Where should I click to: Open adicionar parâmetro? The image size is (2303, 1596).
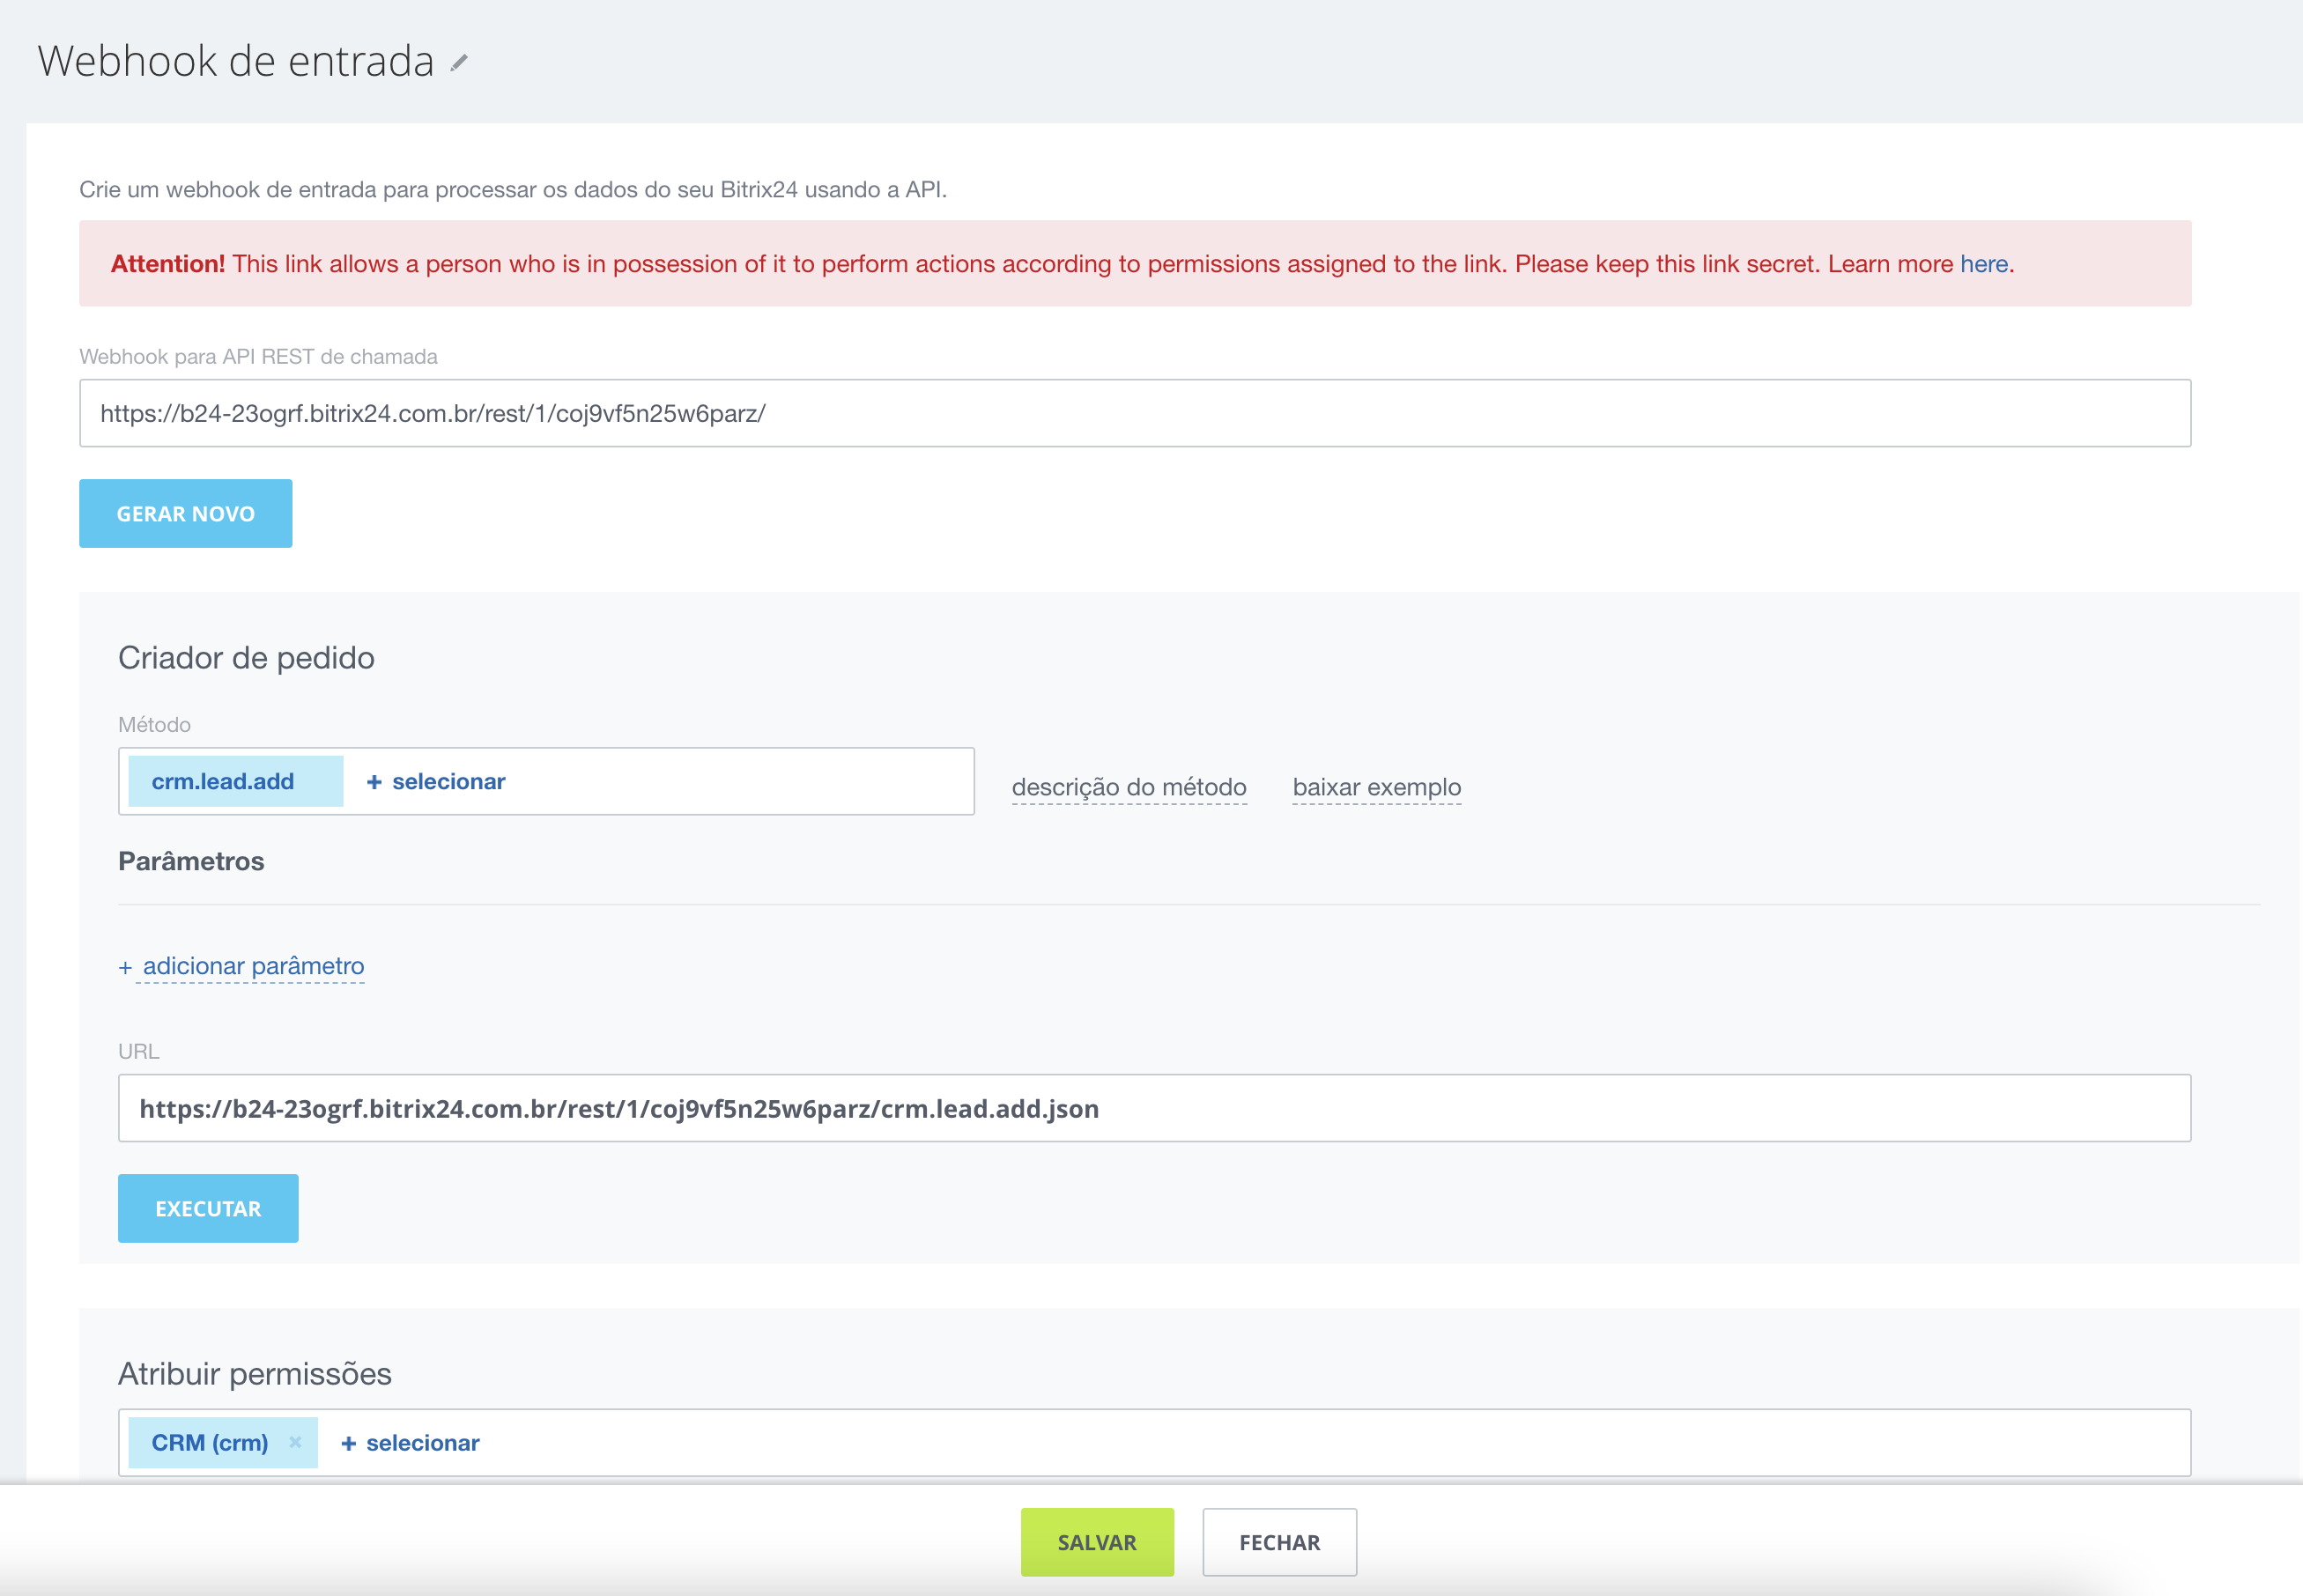point(252,966)
